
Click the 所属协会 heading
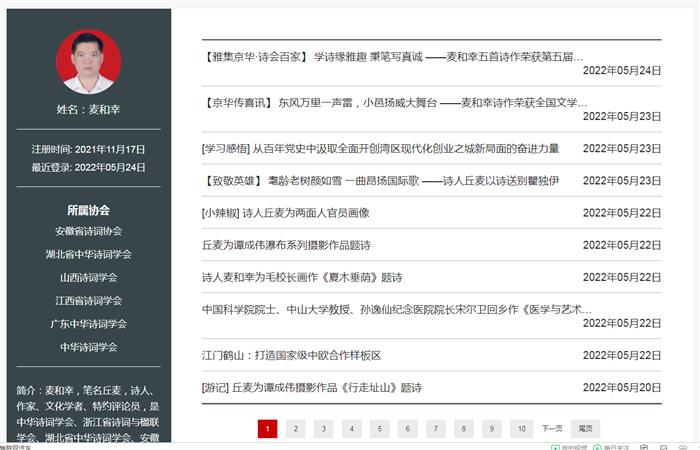point(88,210)
